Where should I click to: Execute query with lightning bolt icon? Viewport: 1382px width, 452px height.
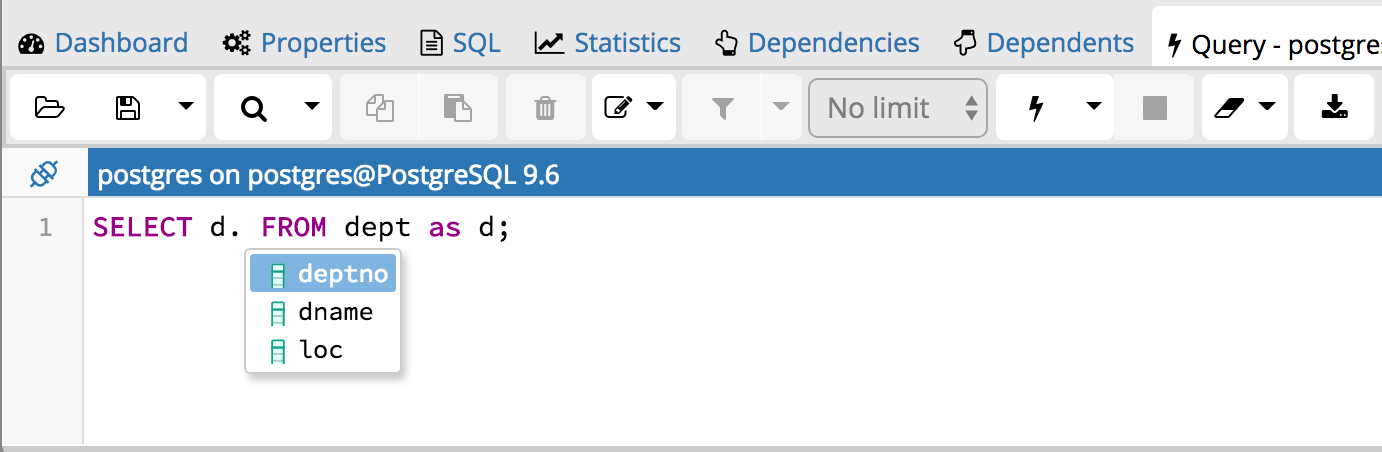coord(1036,107)
